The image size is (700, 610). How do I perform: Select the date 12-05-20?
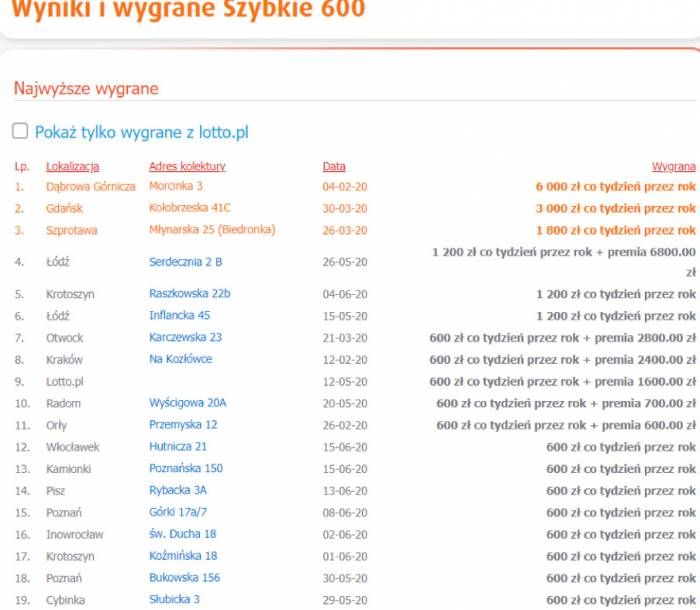coord(345,382)
